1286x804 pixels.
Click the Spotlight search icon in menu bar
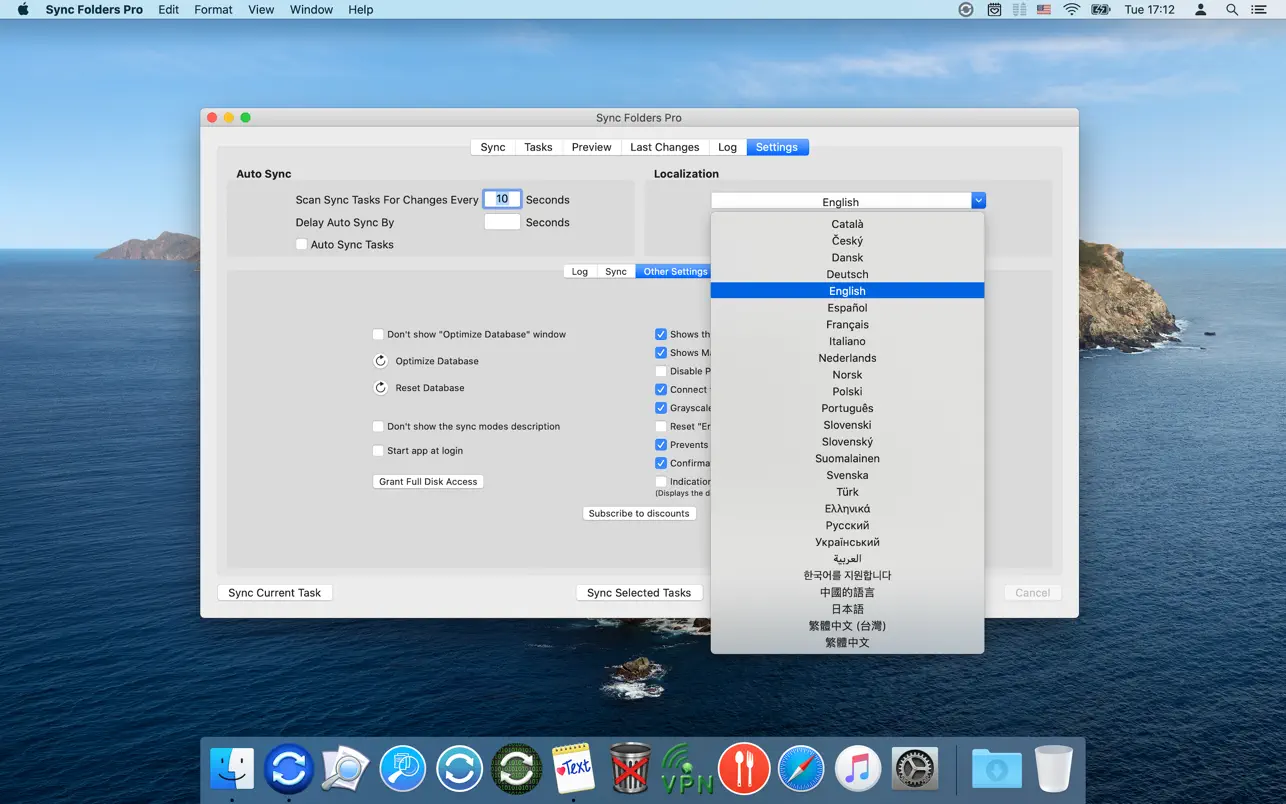point(1232,10)
